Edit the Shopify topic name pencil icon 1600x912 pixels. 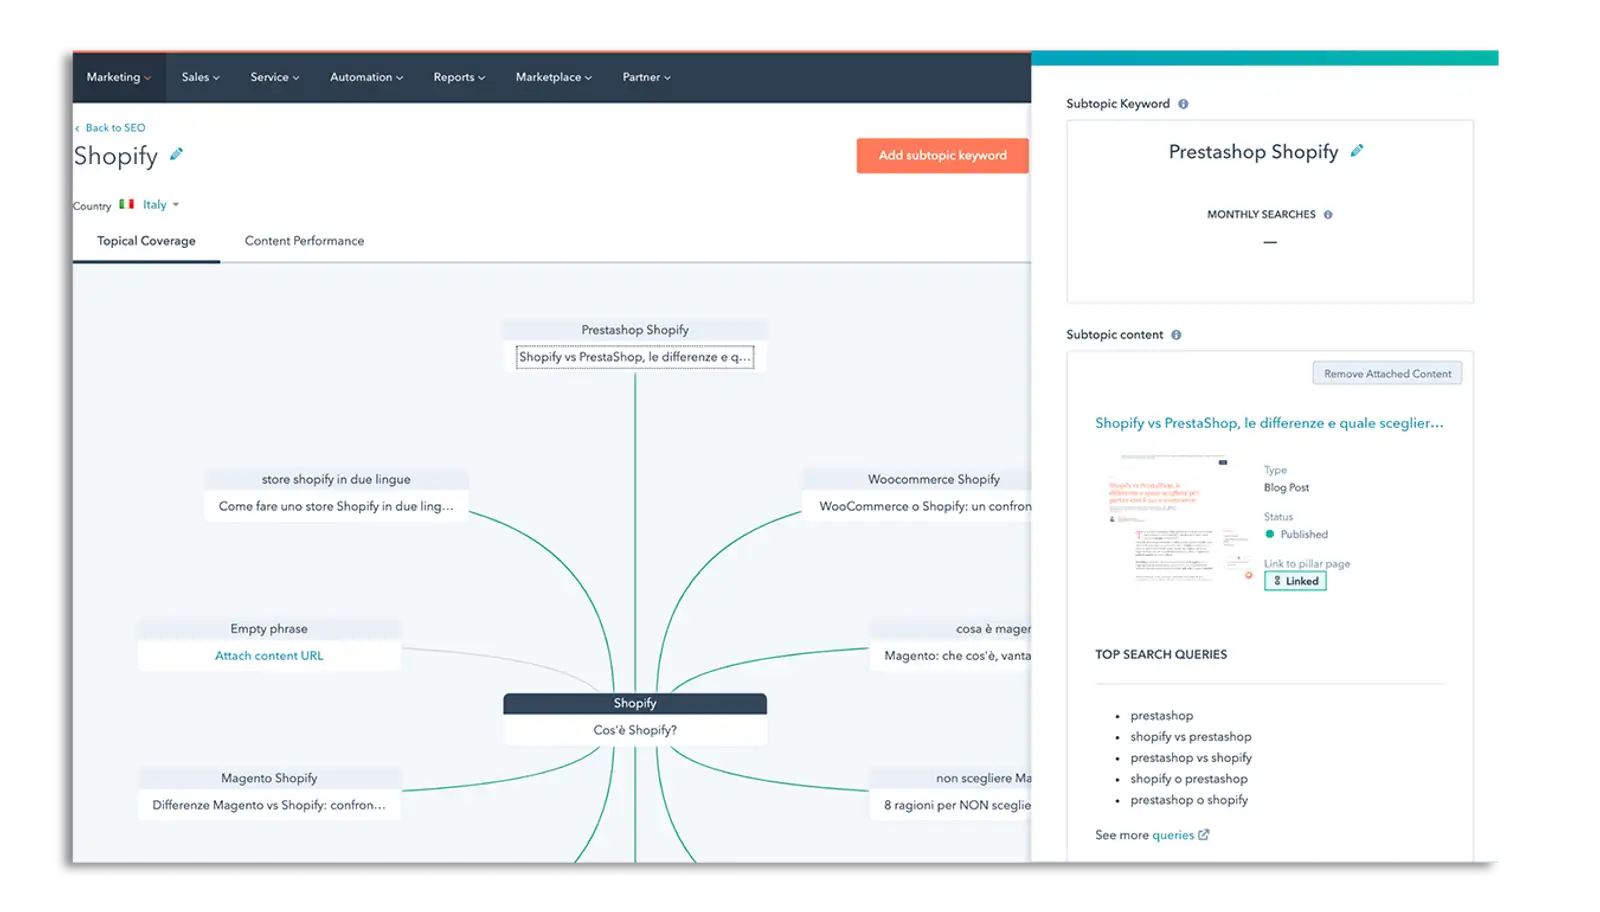[x=176, y=154]
